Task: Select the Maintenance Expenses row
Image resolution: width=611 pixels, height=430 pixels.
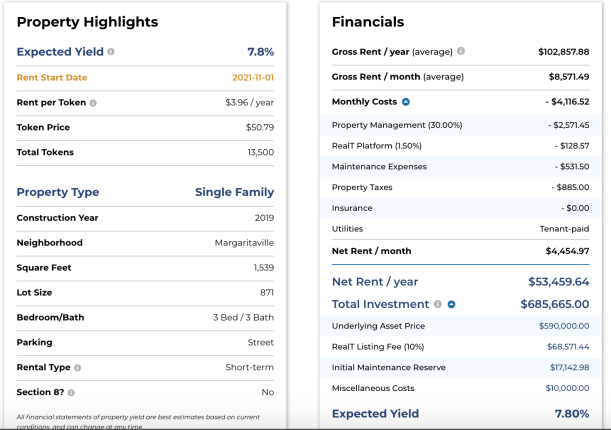Action: (460, 166)
